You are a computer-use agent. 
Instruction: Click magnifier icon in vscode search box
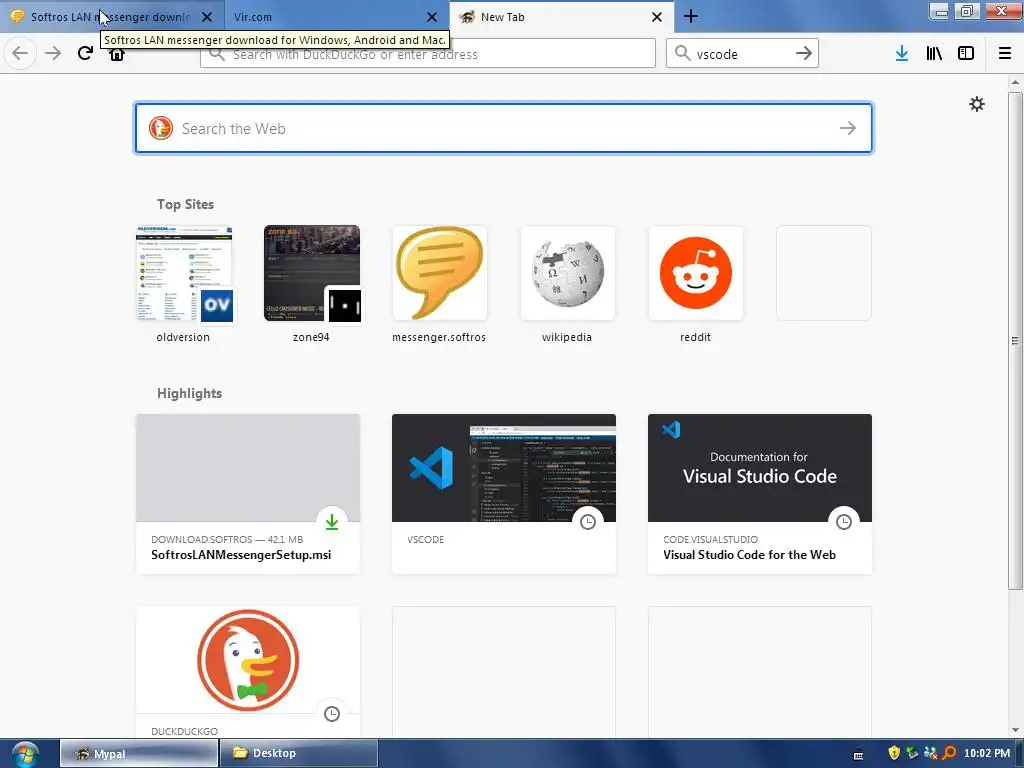pos(682,53)
